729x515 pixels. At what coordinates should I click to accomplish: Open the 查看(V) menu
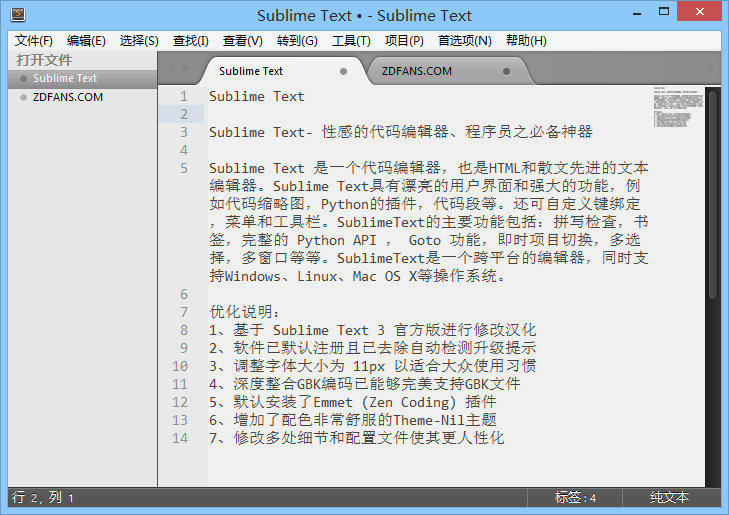coord(243,41)
